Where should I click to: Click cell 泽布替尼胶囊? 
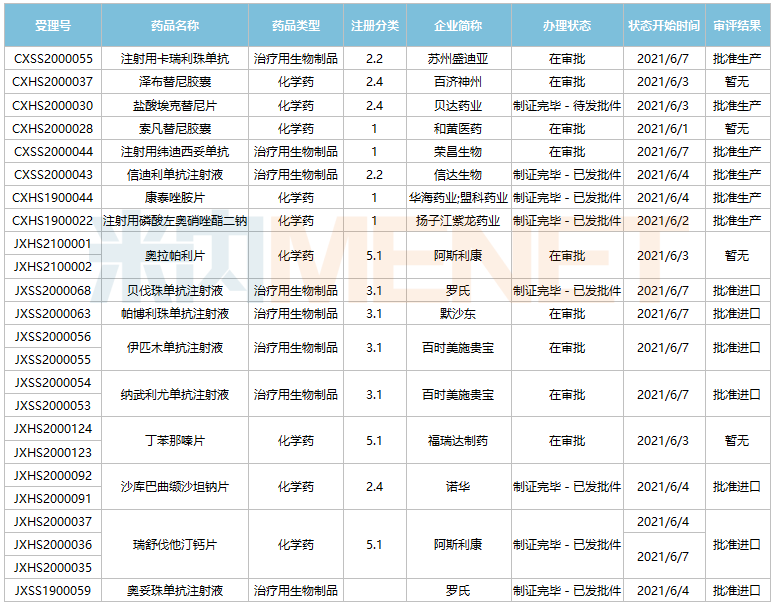(x=175, y=82)
